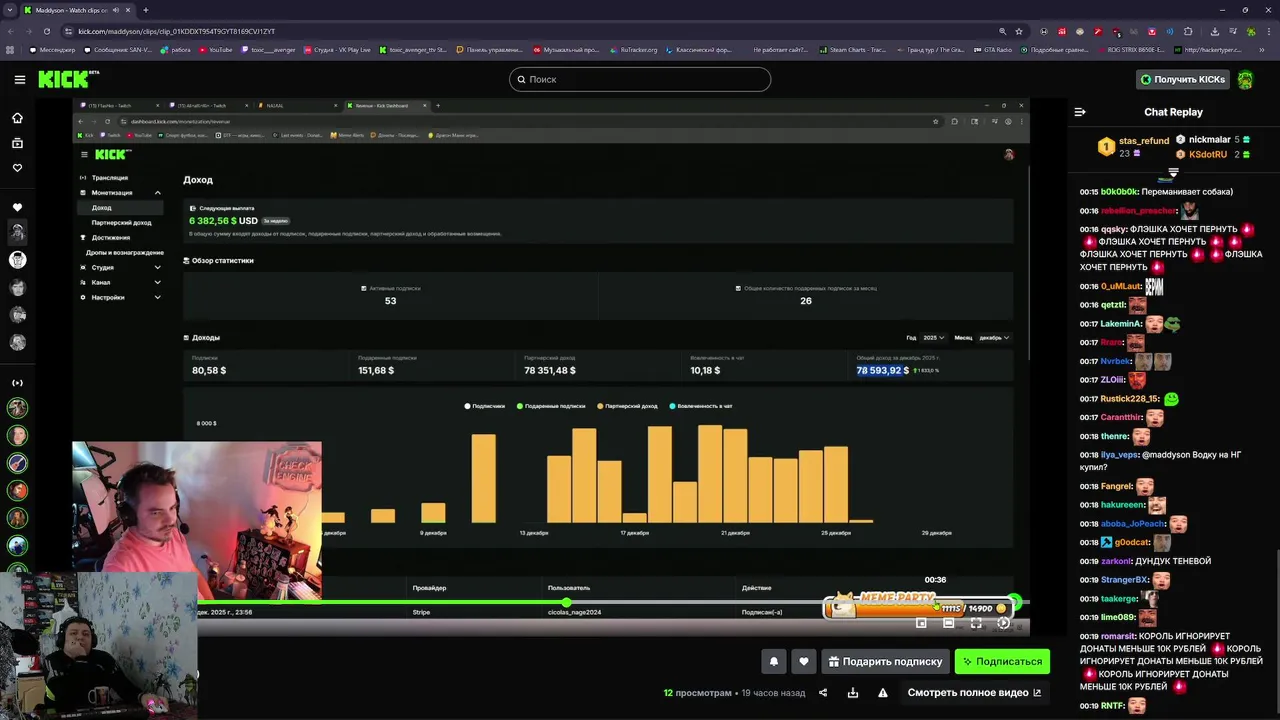Open the ROG STRIX B650E bookmark
1280x720 pixels.
(x=1130, y=49)
